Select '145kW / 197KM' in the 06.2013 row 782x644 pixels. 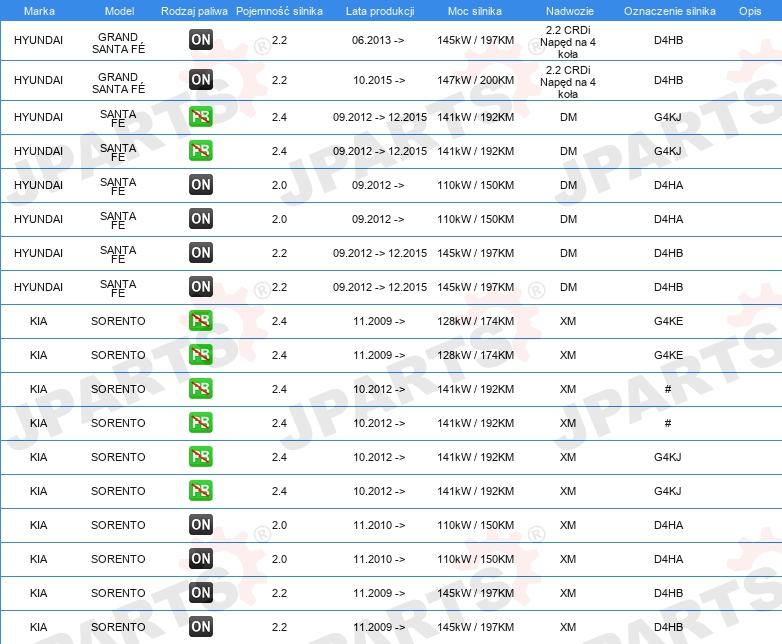[476, 40]
